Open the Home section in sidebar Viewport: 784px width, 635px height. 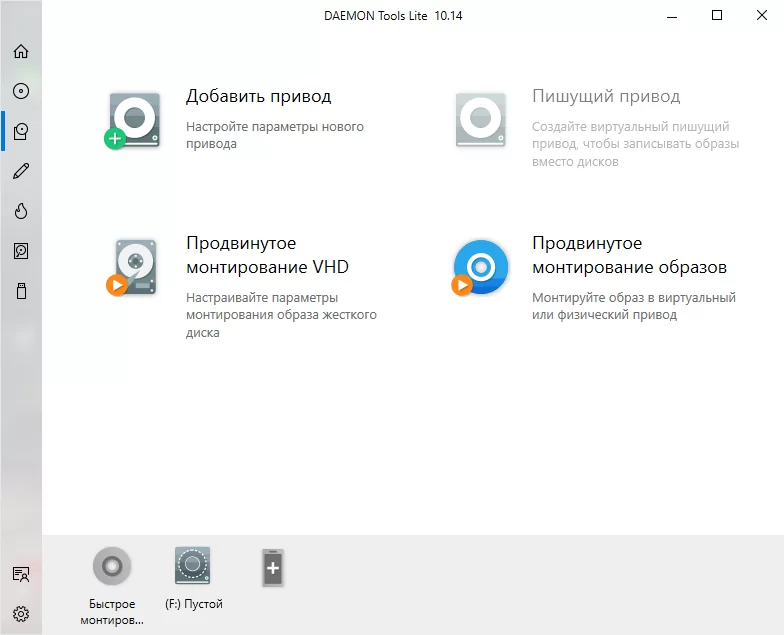(x=21, y=51)
